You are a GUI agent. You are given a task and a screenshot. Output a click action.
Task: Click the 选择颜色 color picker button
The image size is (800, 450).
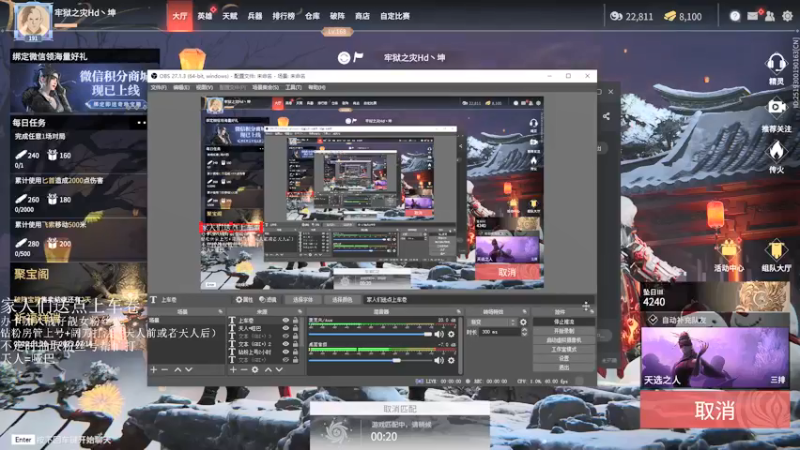[342, 299]
